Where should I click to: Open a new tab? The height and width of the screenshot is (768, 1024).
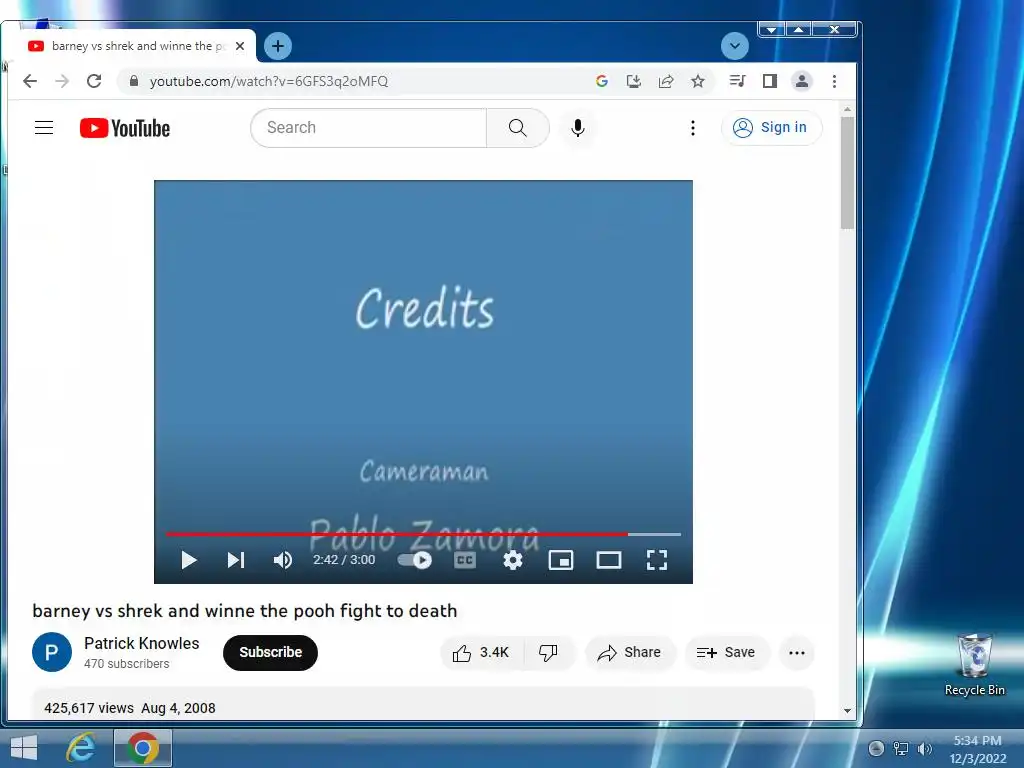pos(278,46)
